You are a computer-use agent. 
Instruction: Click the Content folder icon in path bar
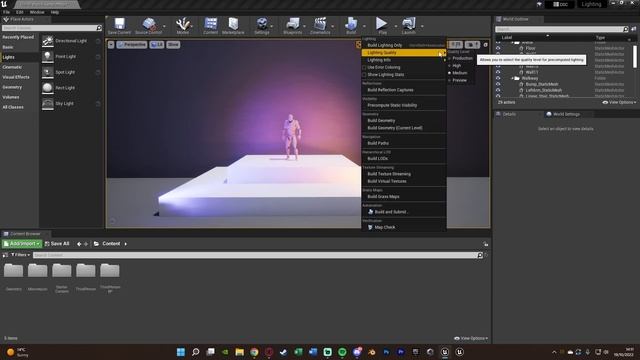(x=96, y=244)
